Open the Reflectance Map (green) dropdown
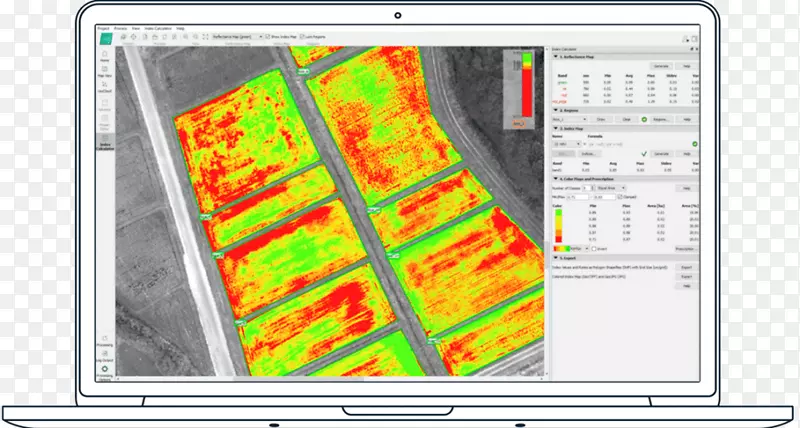 [237, 37]
